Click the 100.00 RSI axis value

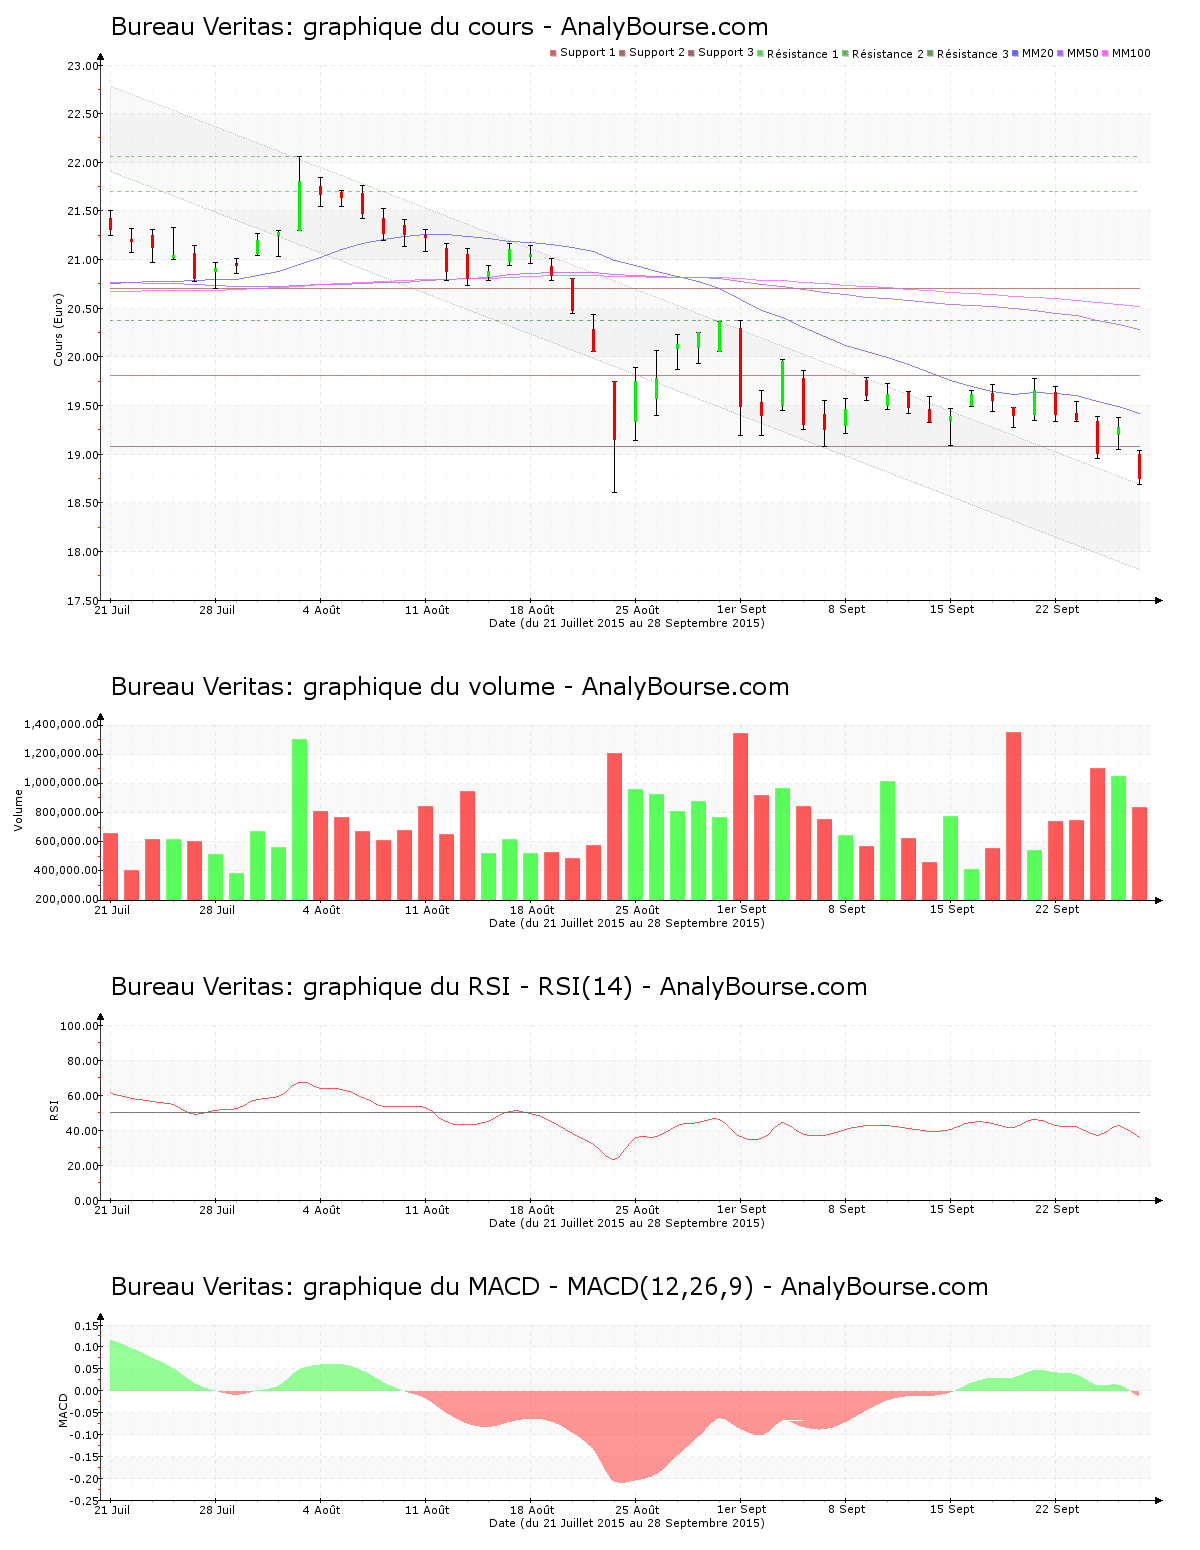pyautogui.click(x=80, y=1026)
